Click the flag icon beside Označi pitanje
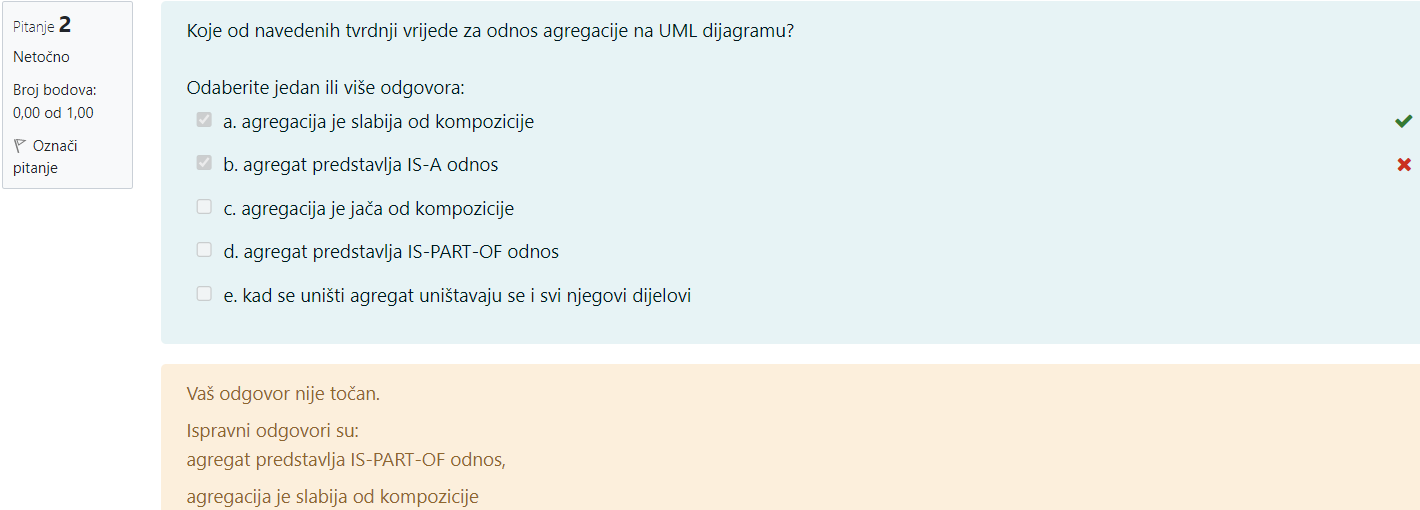This screenshot has width=1420, height=510. point(21,146)
